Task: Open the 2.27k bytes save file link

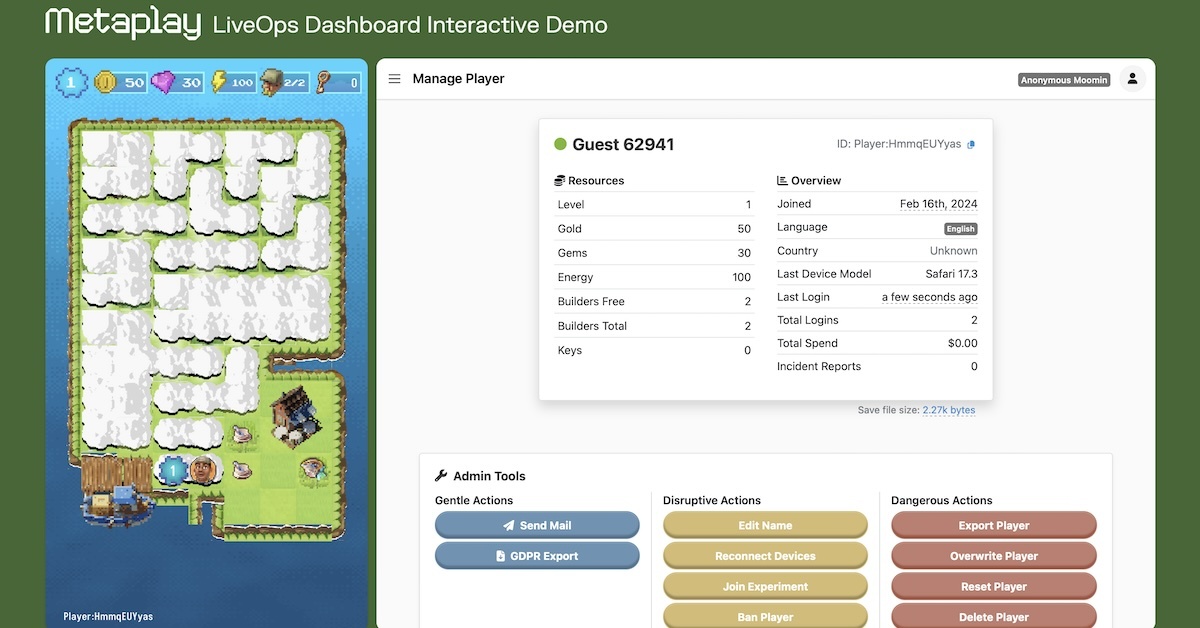Action: coord(946,410)
